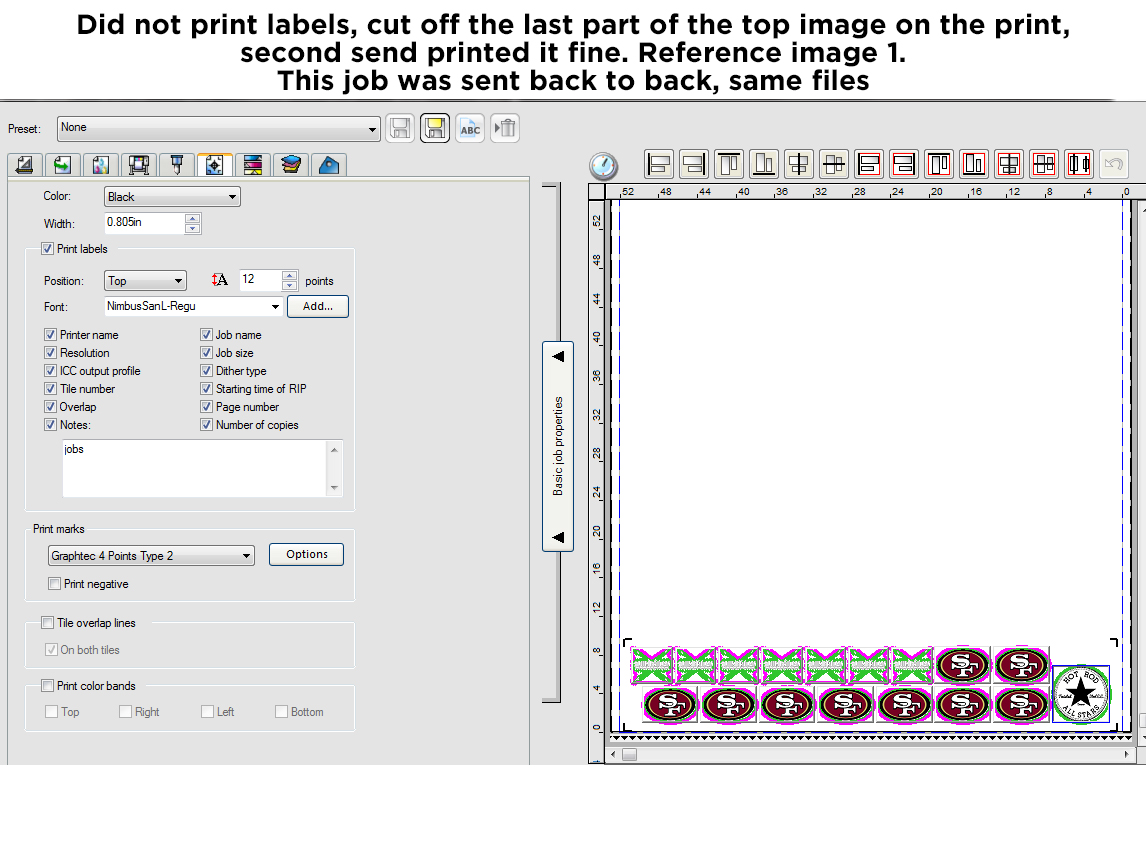The image size is (1146, 864).
Task: Toggle the Print labels checkbox
Action: tap(48, 249)
